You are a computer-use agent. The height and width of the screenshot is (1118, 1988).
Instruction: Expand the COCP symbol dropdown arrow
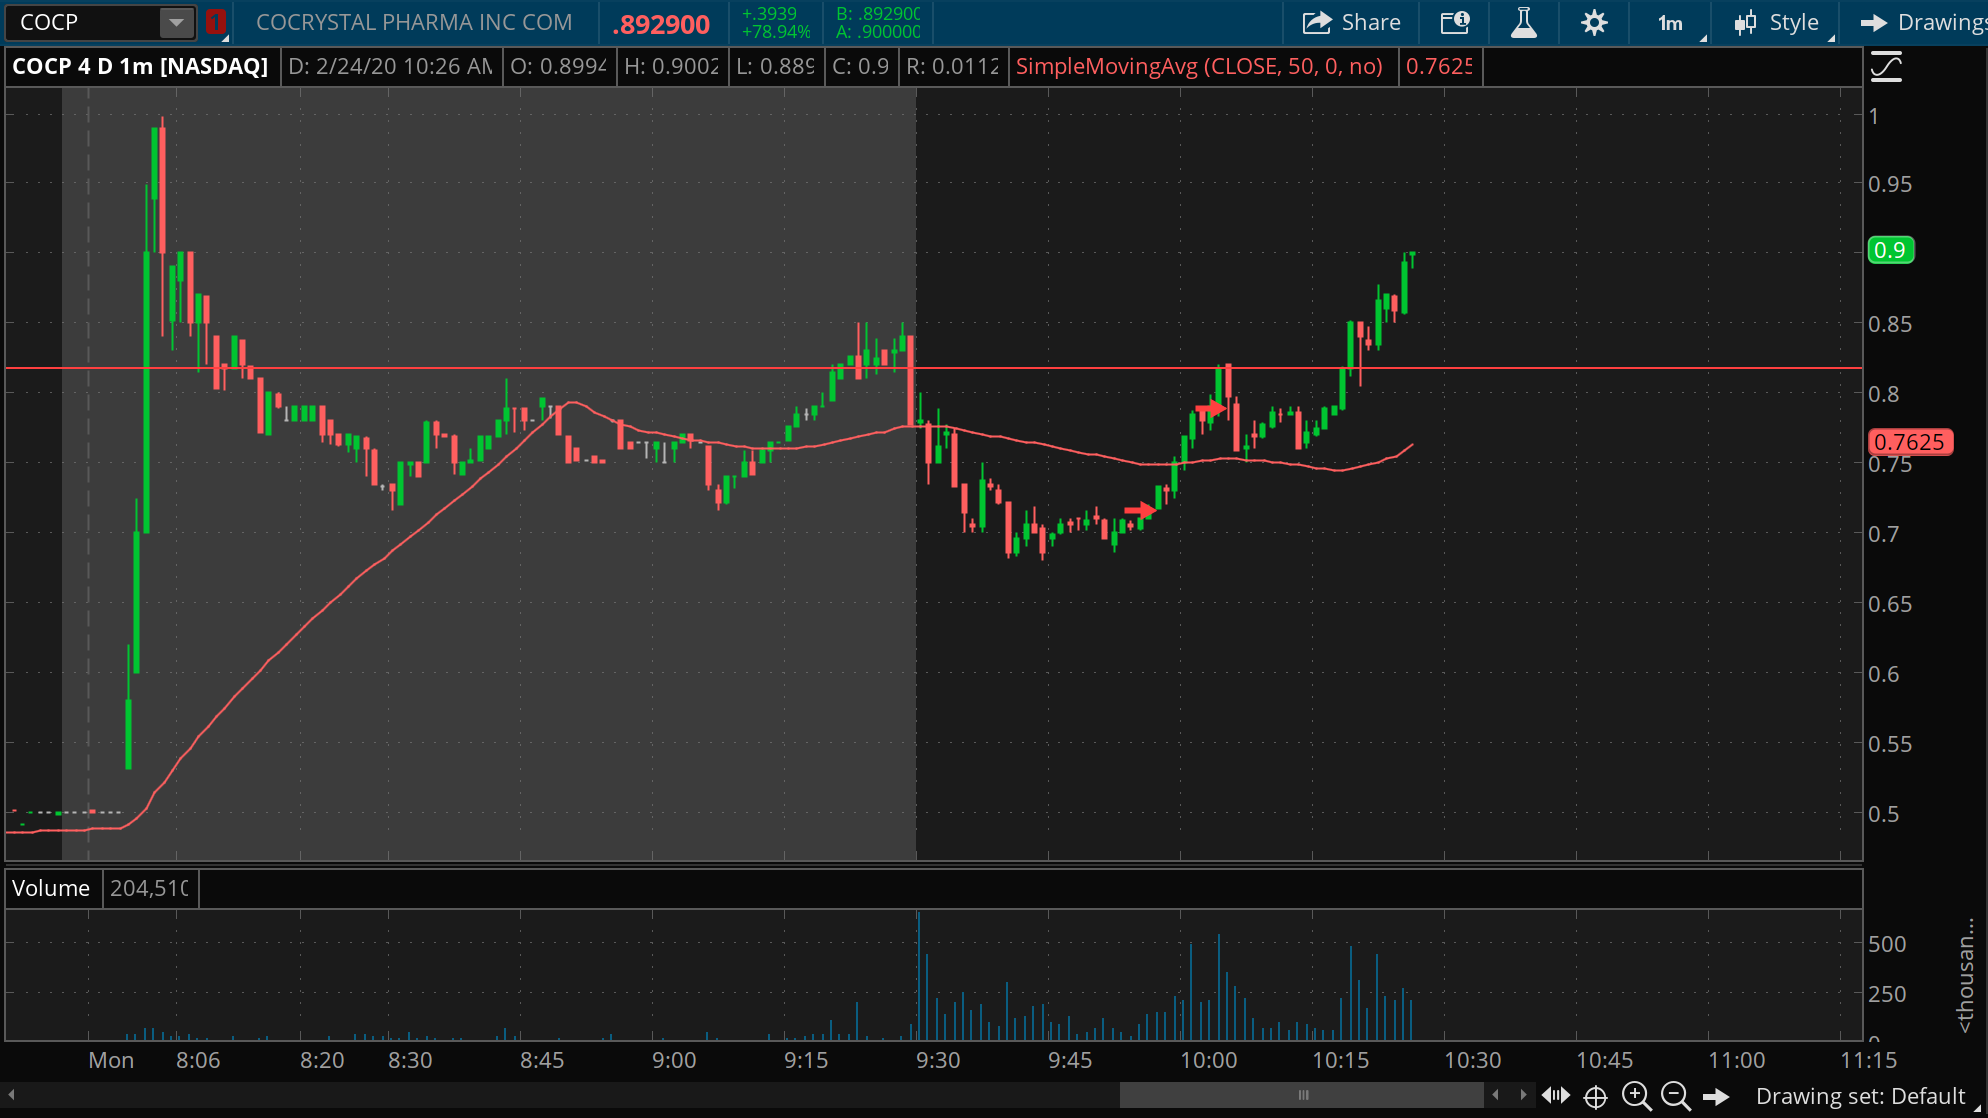click(x=176, y=22)
